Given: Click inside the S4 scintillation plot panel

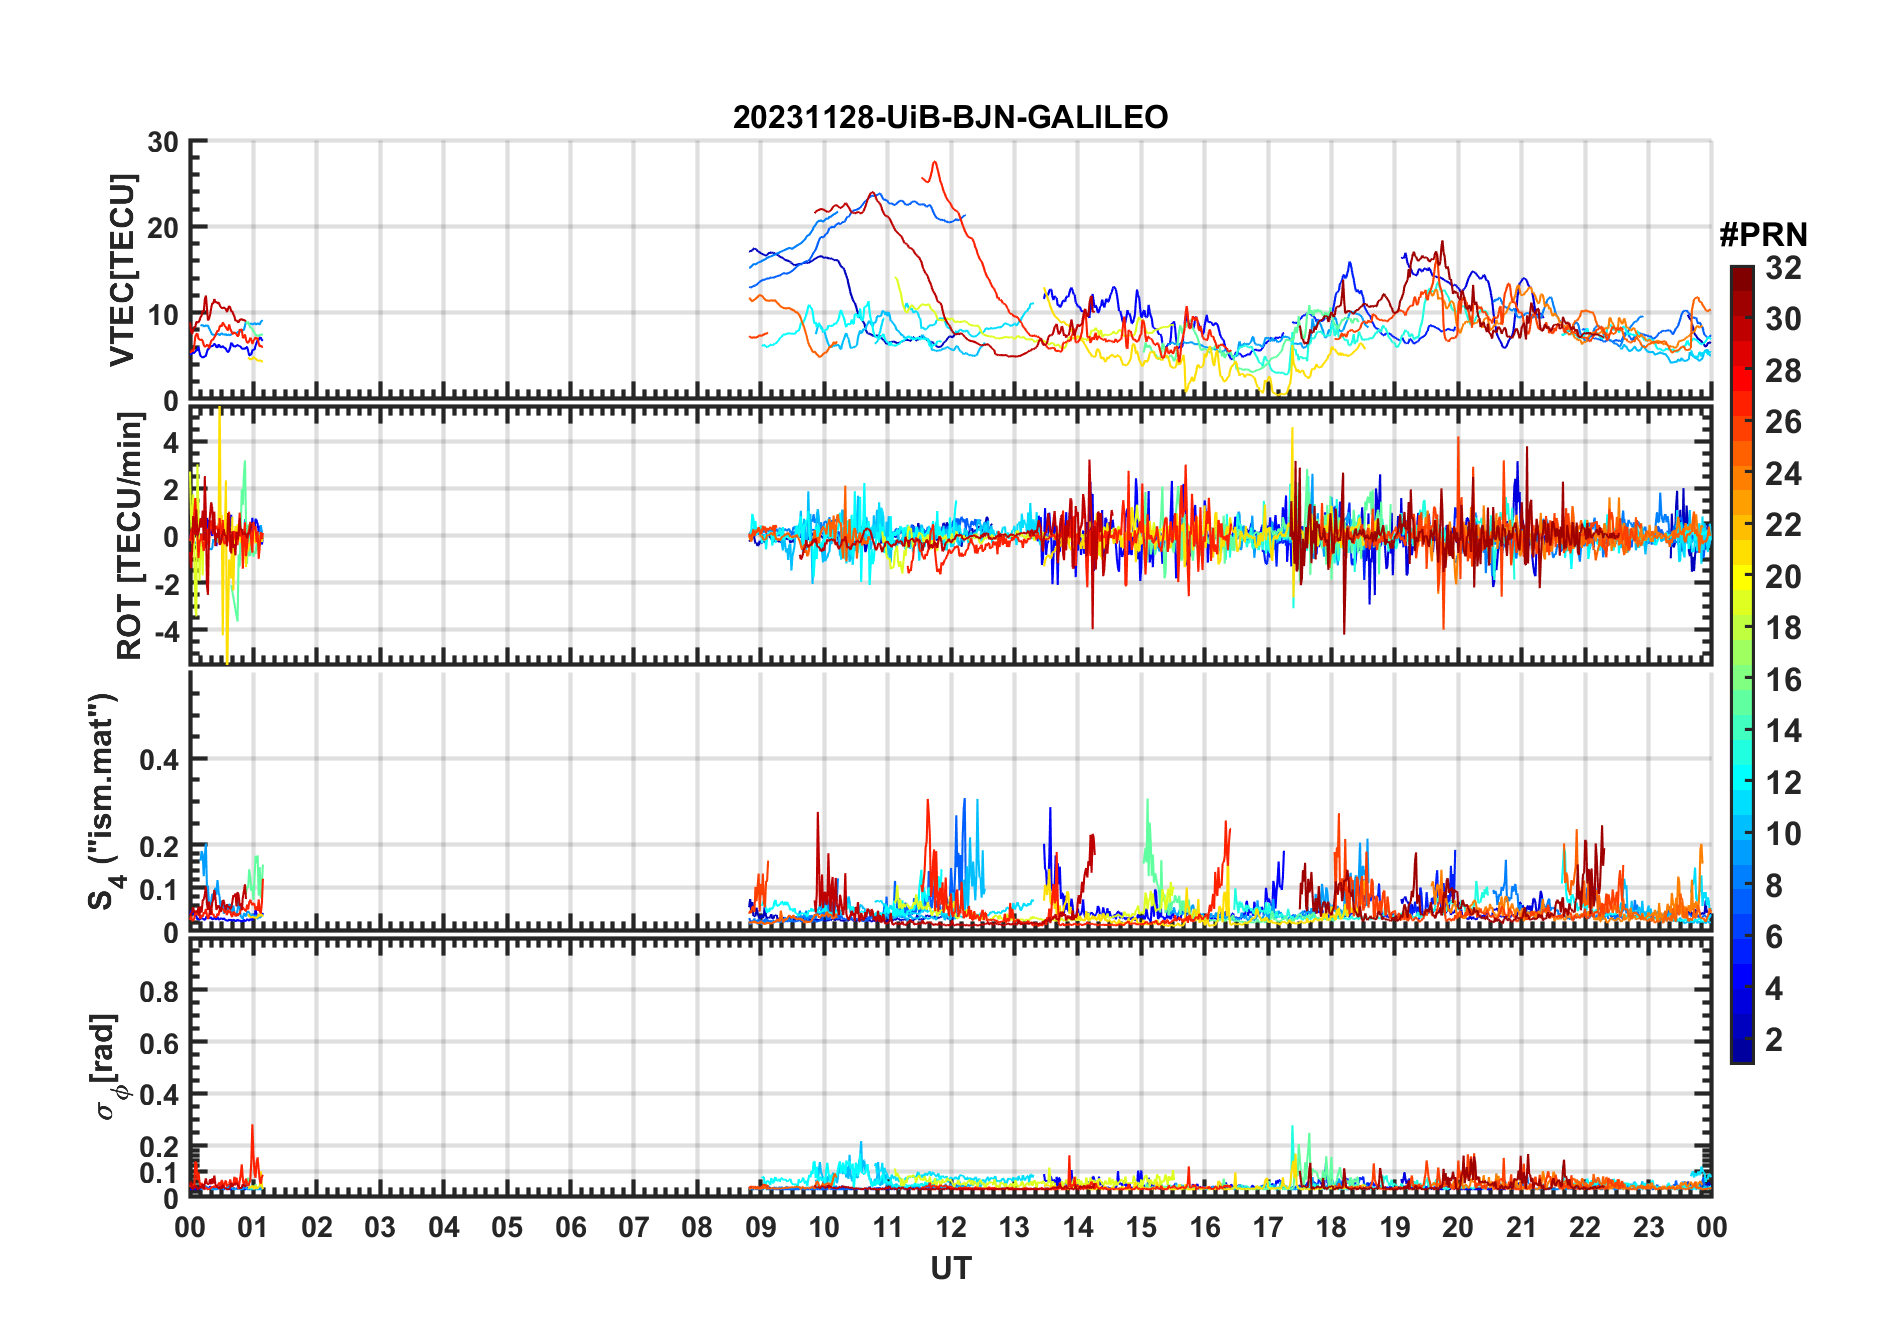Looking at the screenshot, I should click(x=950, y=801).
